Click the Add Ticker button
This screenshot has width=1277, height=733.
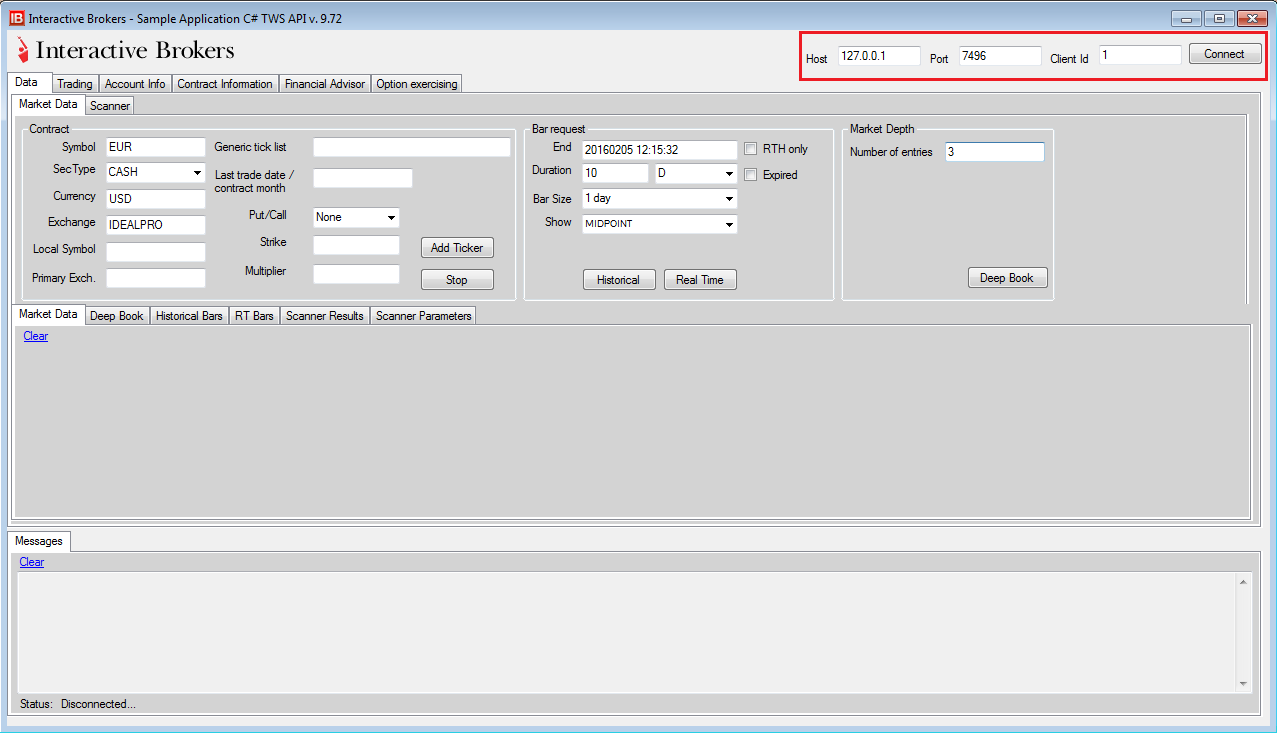[x=457, y=248]
